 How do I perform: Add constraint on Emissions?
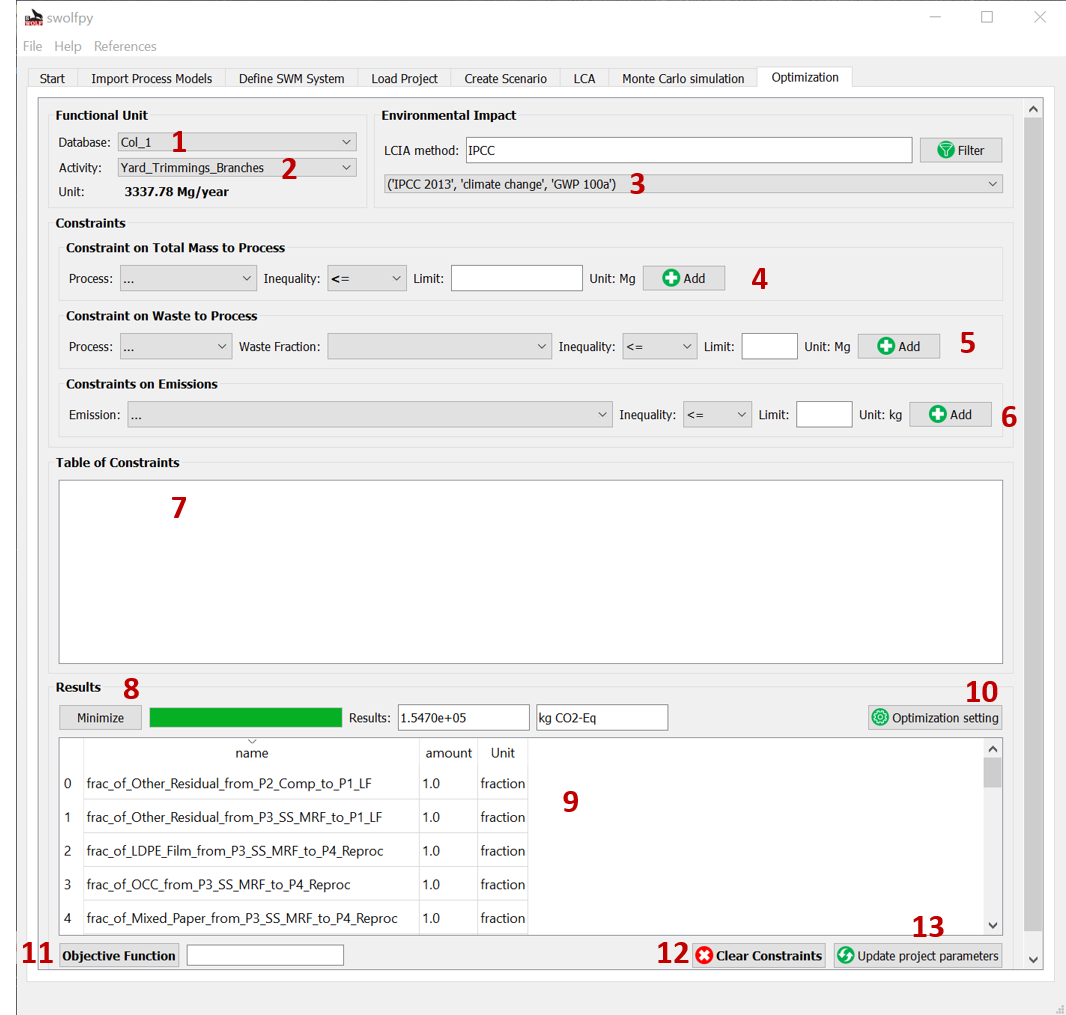[950, 415]
